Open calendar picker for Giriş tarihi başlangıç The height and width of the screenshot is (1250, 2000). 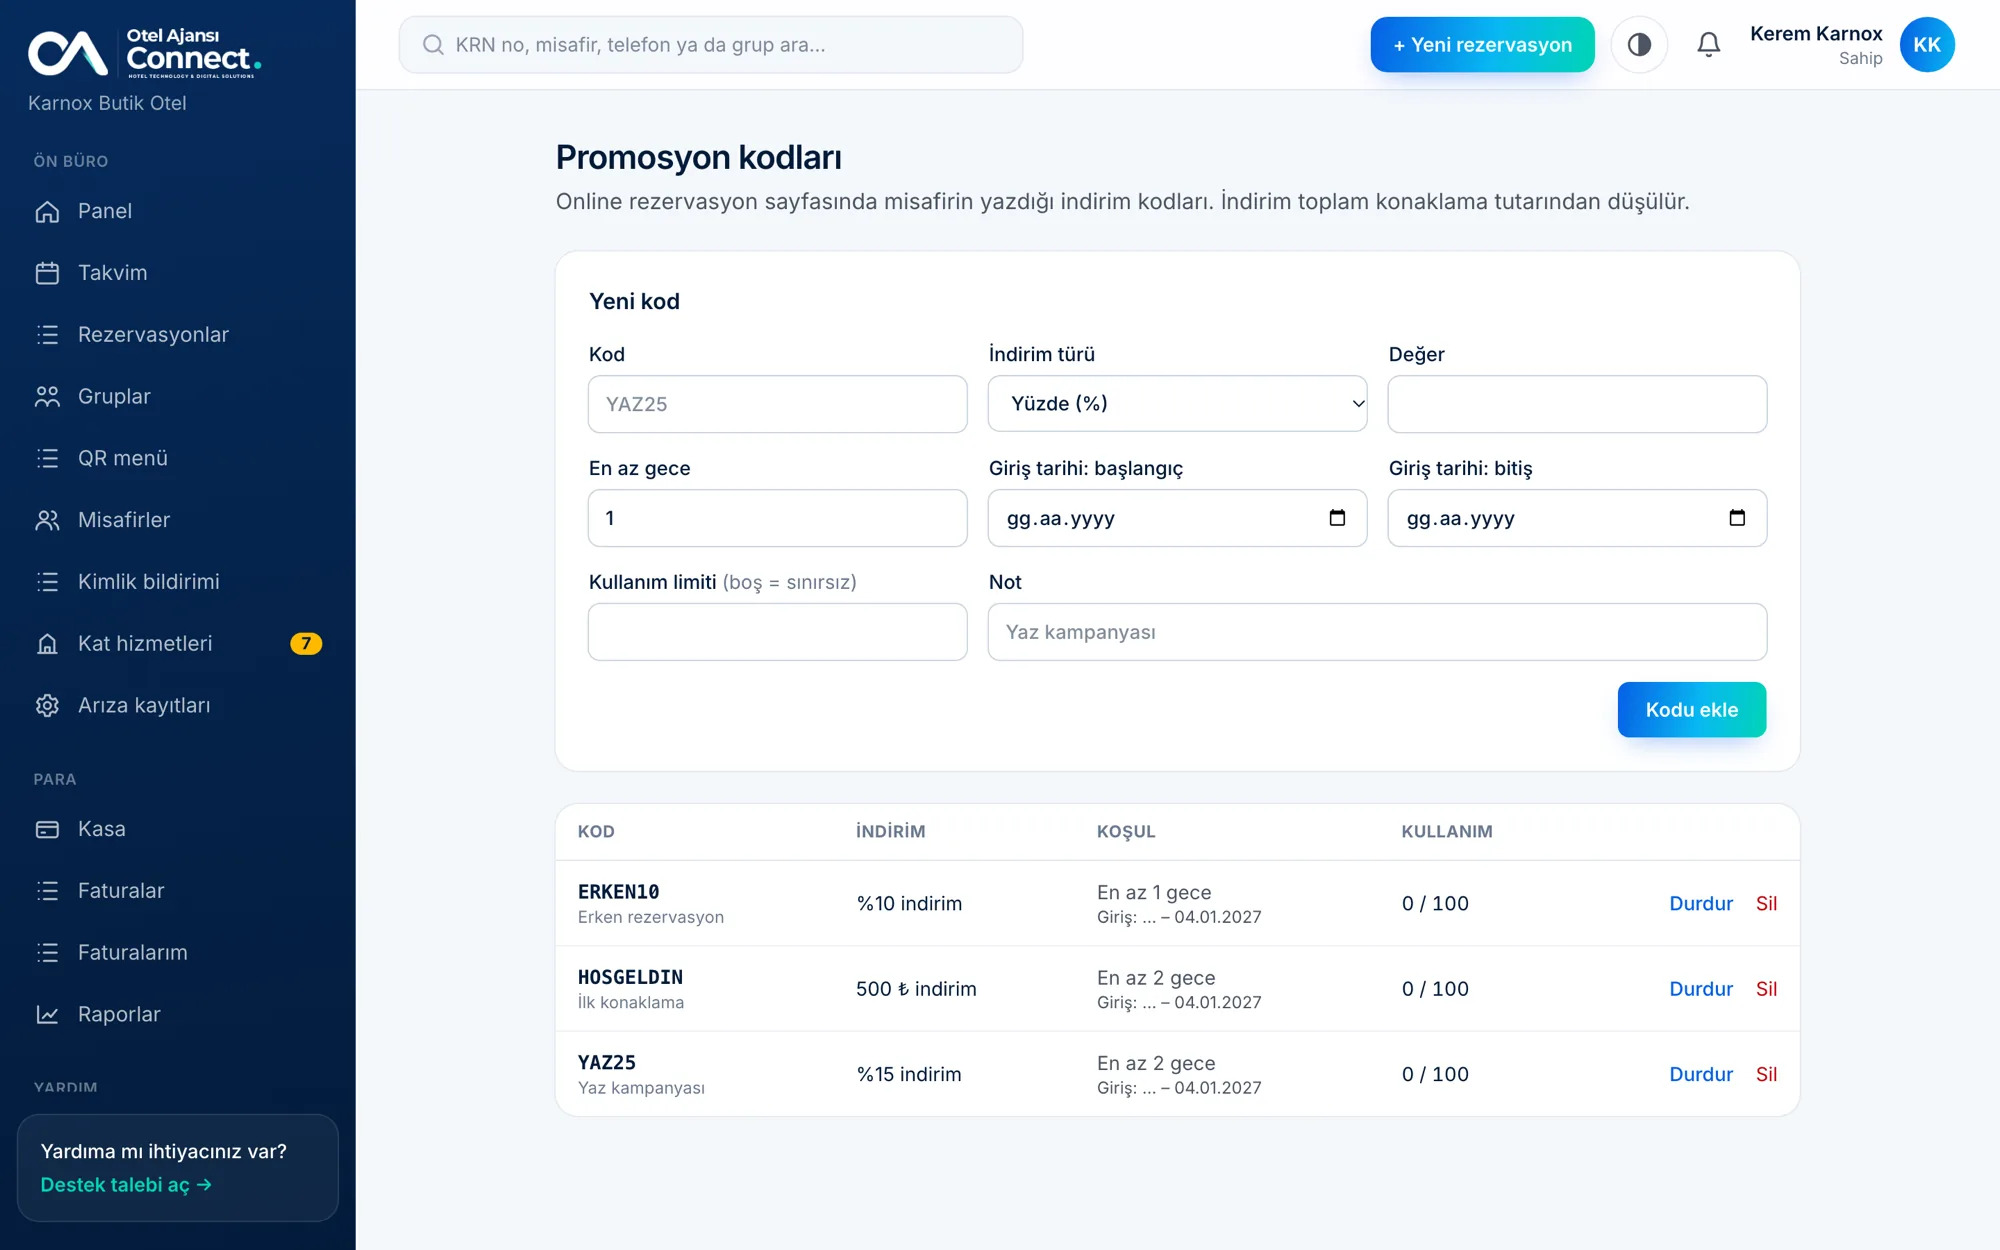pyautogui.click(x=1337, y=518)
